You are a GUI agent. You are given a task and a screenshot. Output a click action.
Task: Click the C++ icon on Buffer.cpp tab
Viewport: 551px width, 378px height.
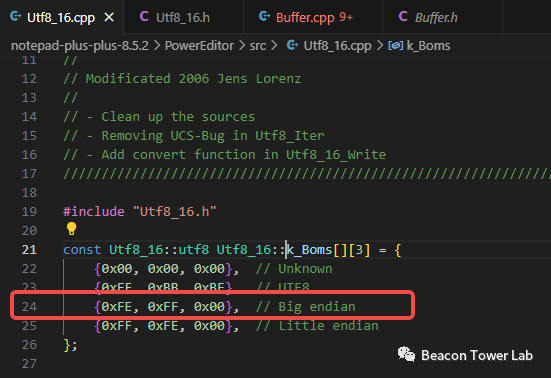[x=264, y=16]
